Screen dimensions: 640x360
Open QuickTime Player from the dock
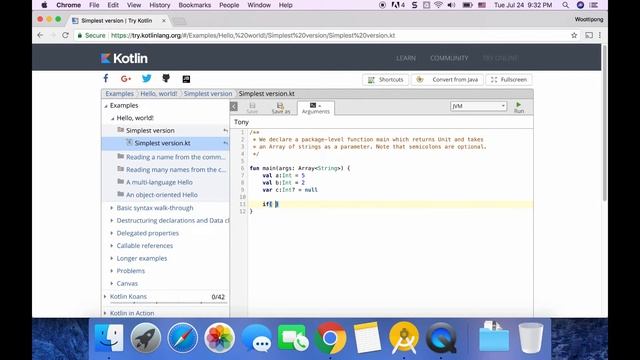441,338
